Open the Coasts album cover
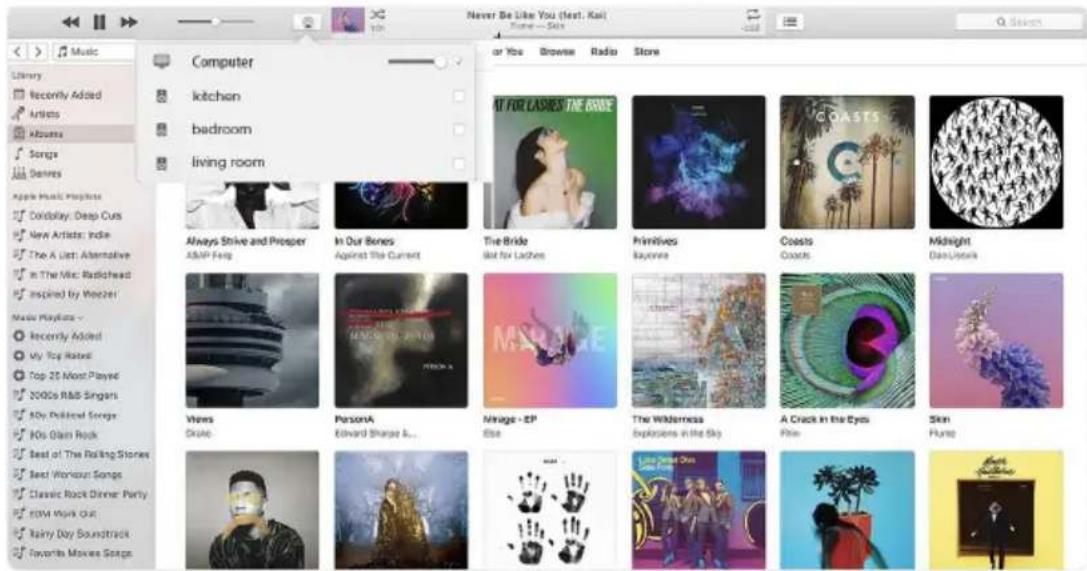1087x571 pixels. (847, 162)
